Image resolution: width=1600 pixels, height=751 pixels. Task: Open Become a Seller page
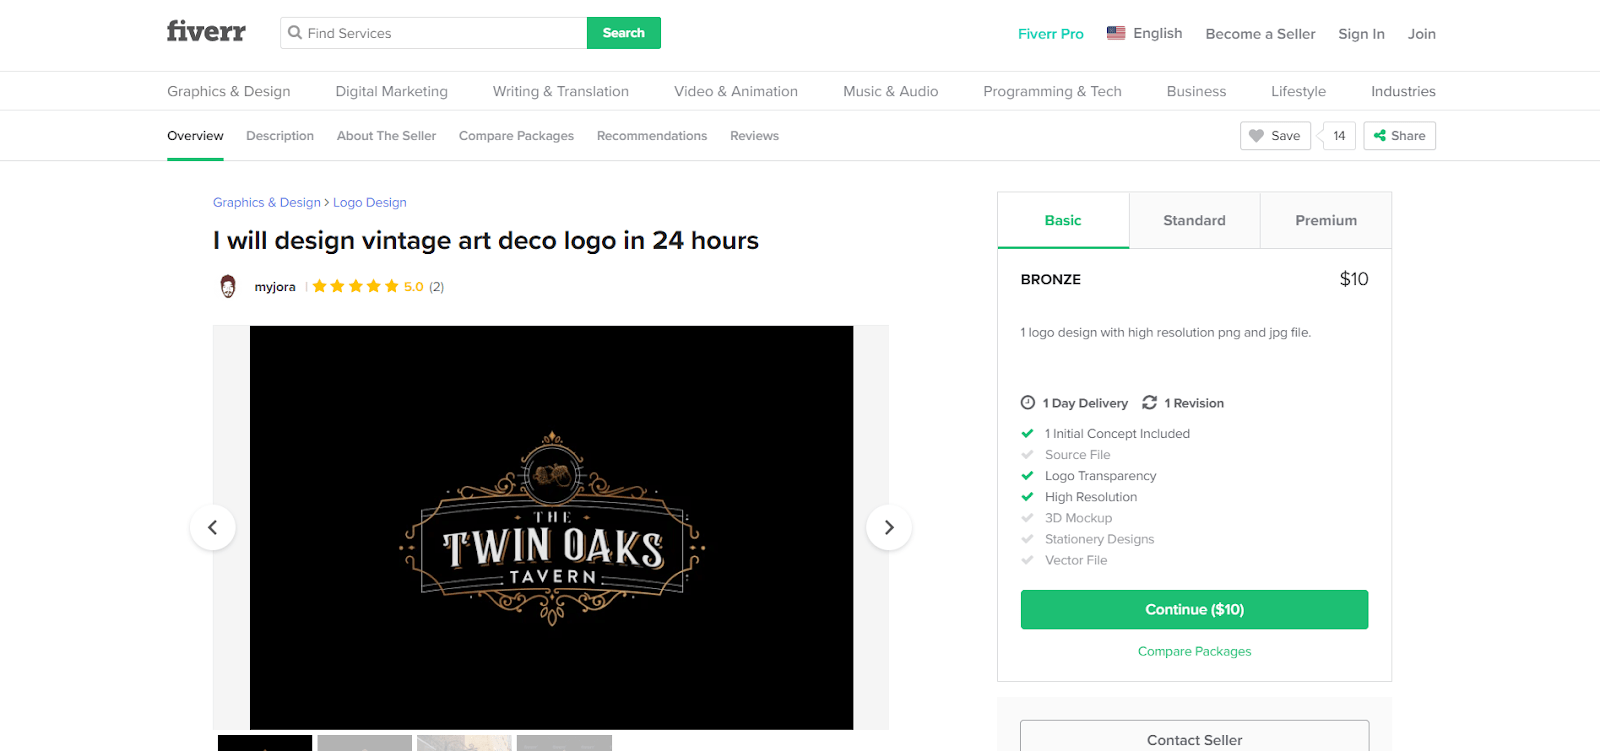click(1260, 34)
